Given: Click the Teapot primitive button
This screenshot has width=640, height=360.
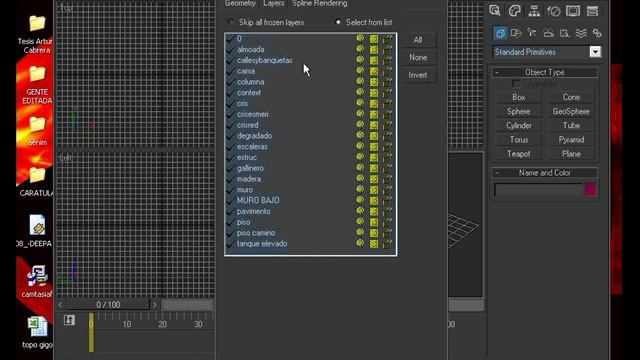Looking at the screenshot, I should (518, 154).
